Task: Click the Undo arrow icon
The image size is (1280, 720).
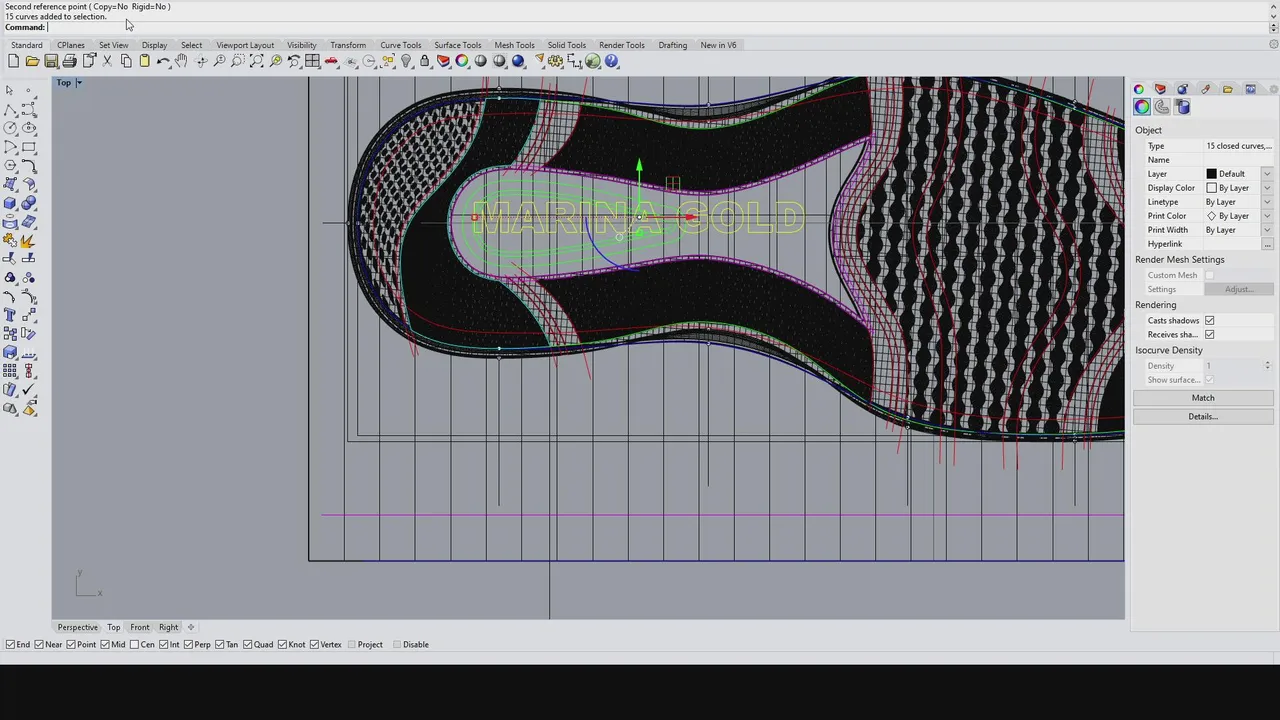Action: pyautogui.click(x=163, y=62)
